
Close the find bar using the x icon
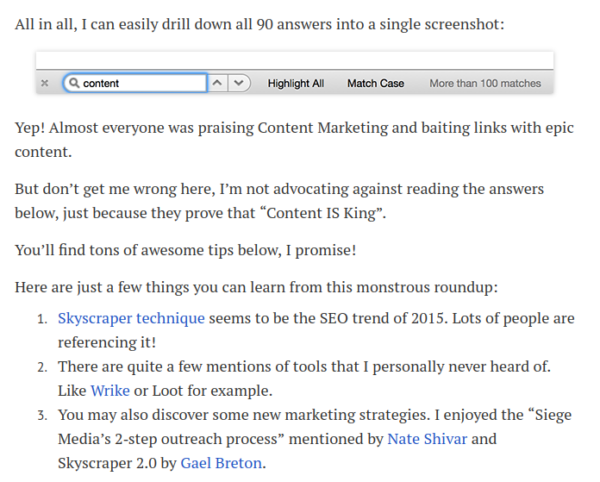[x=45, y=83]
